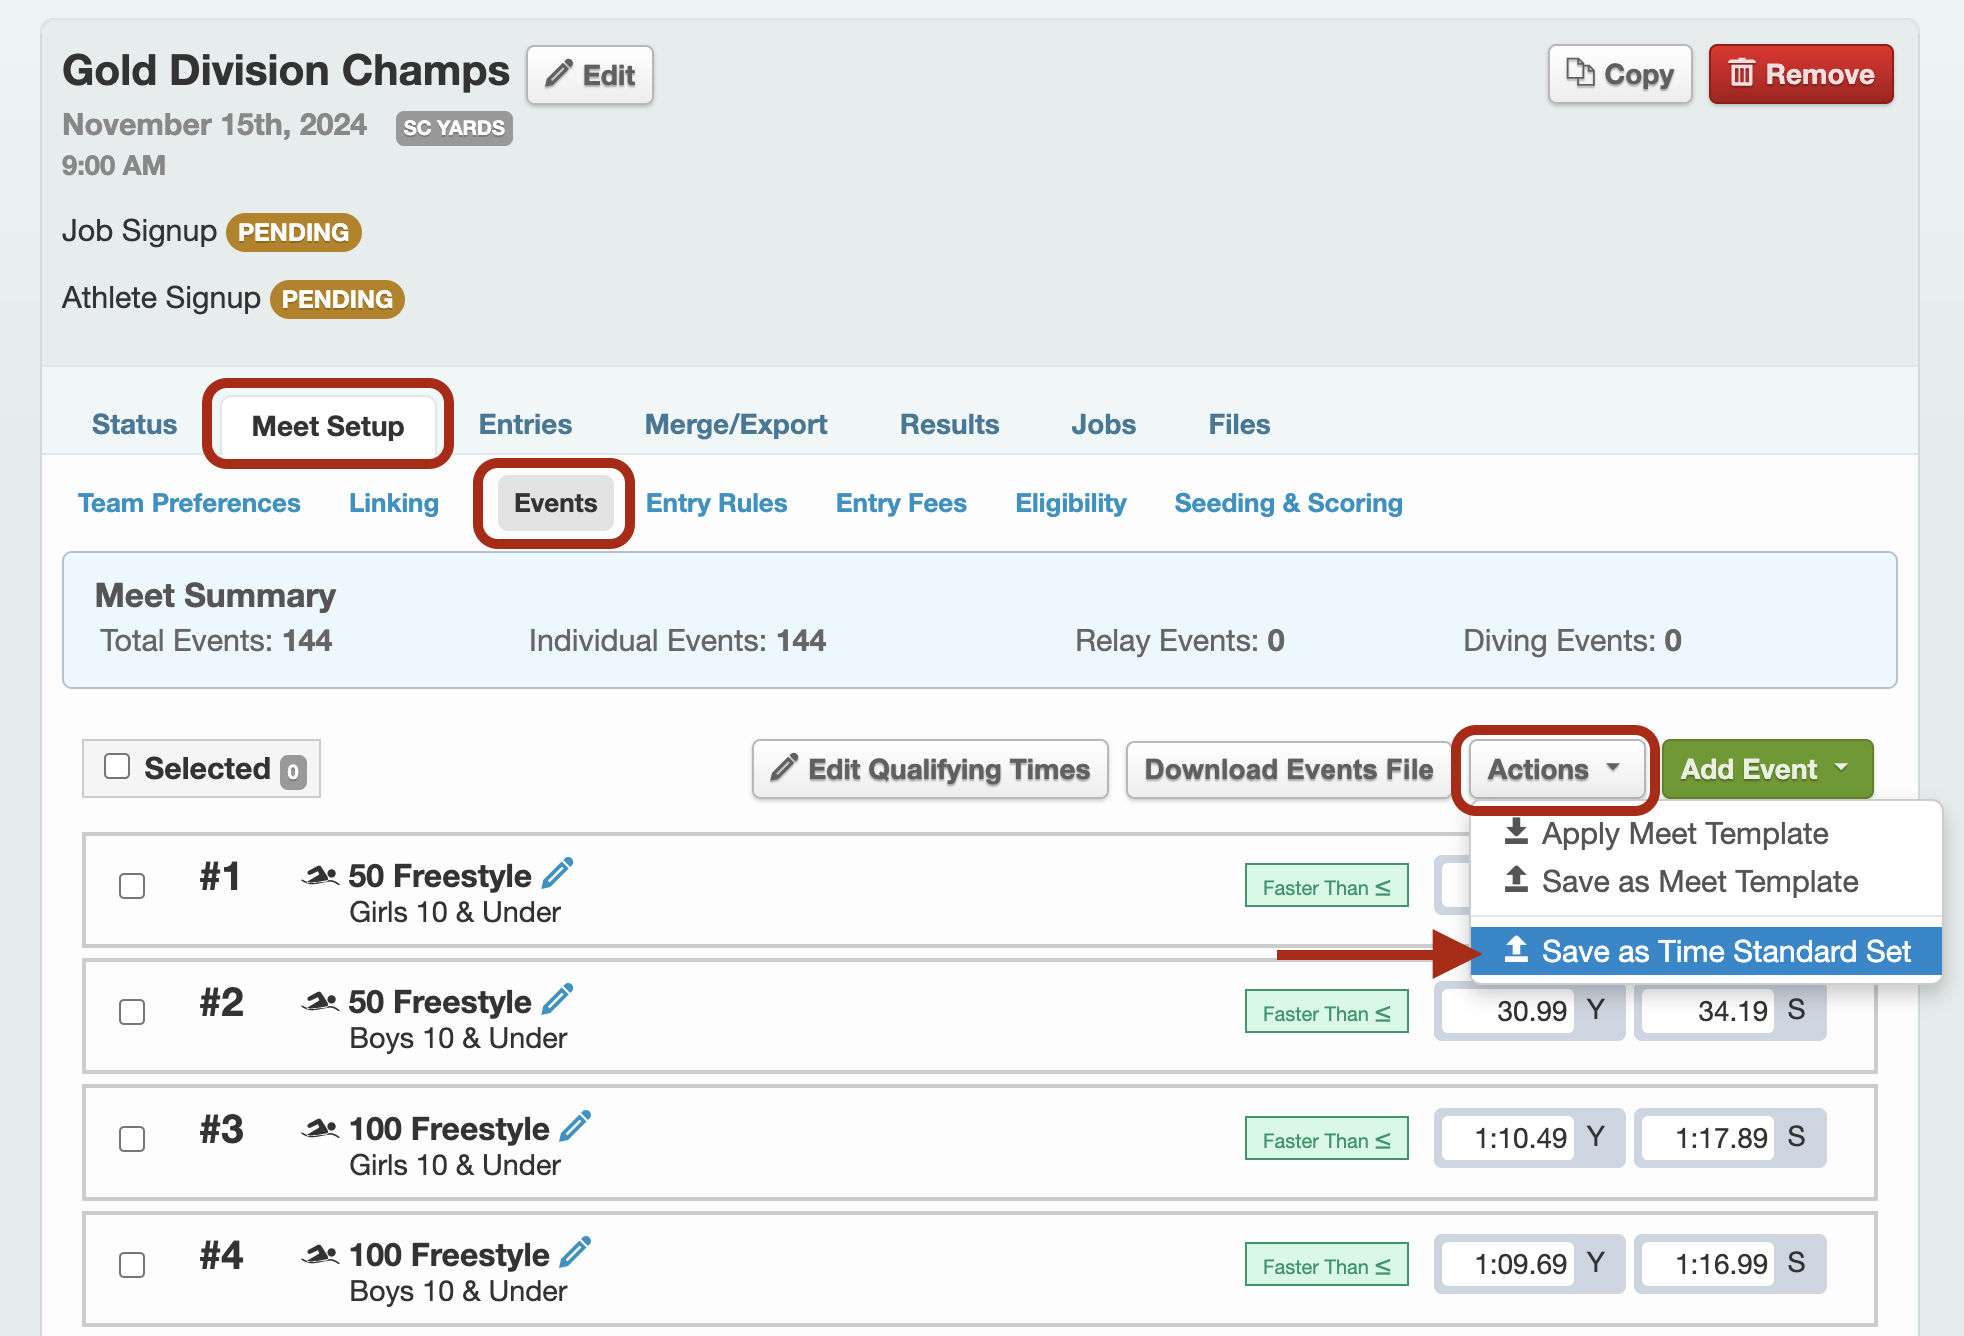Switch to the Status tab
Image resolution: width=1964 pixels, height=1336 pixels.
[134, 424]
